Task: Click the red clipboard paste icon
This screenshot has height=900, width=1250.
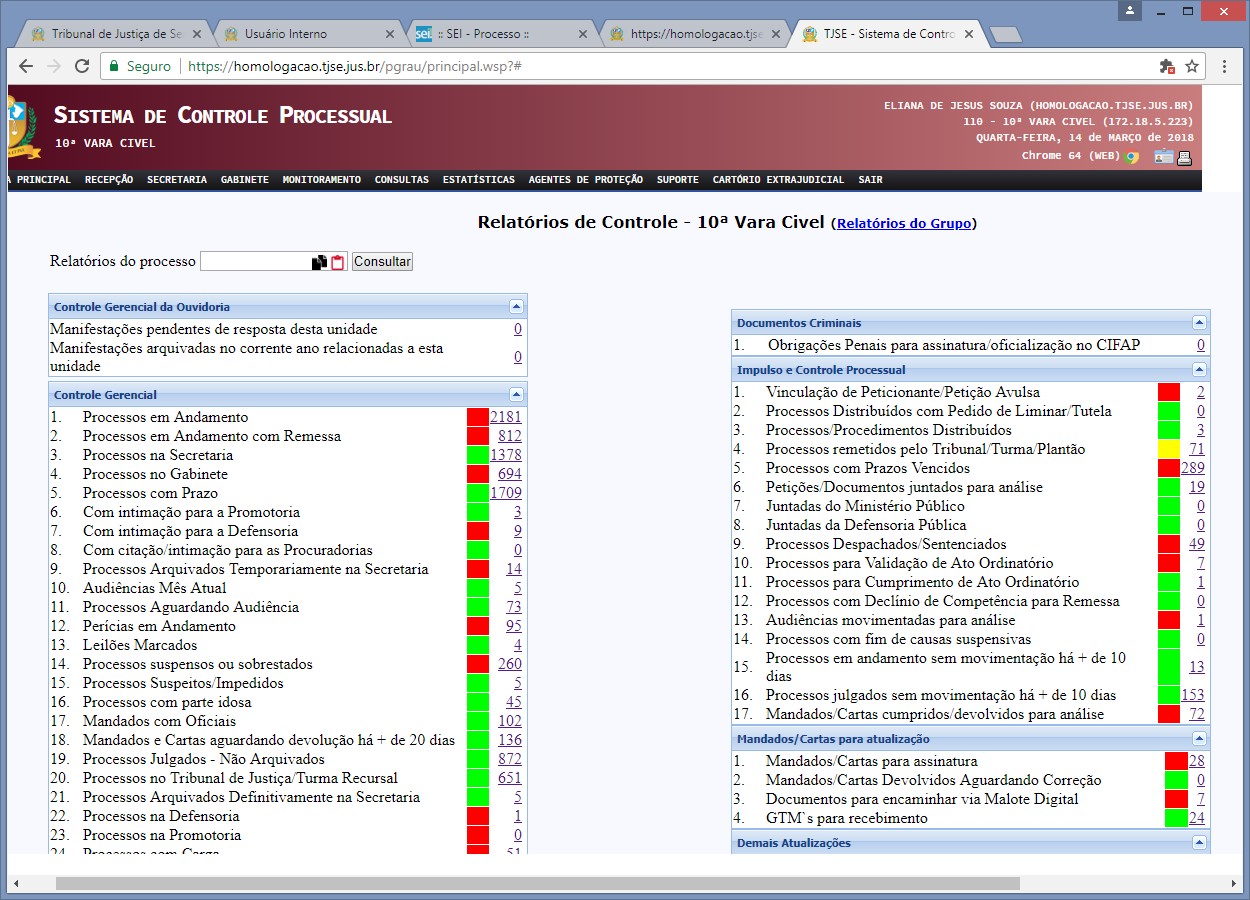Action: pyautogui.click(x=338, y=262)
